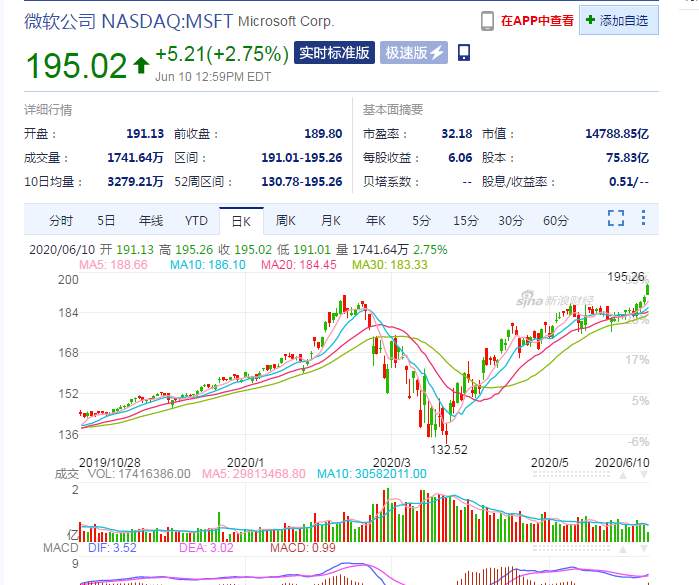The image size is (699, 585).
Task: Click the MA5: 188.66 indicator label
Action: pyautogui.click(x=113, y=265)
